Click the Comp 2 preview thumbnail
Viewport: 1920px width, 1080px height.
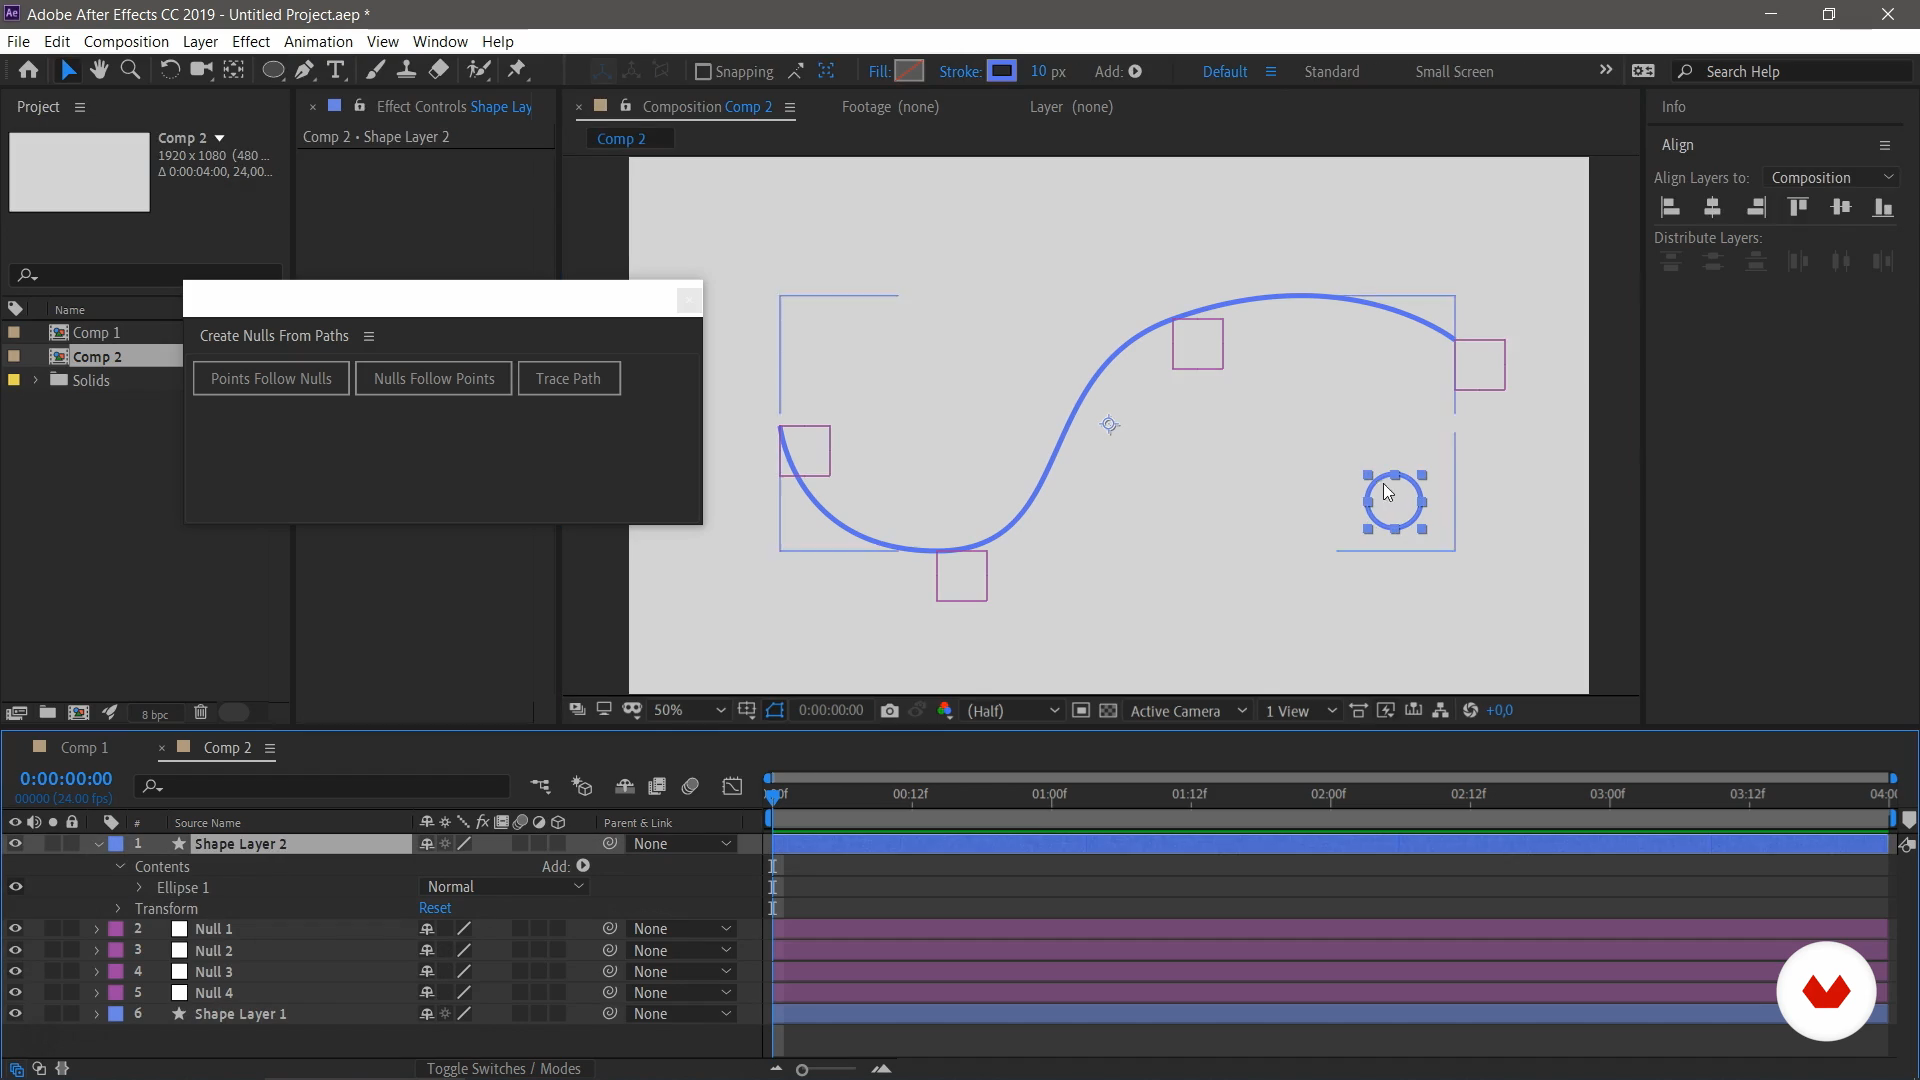point(79,172)
